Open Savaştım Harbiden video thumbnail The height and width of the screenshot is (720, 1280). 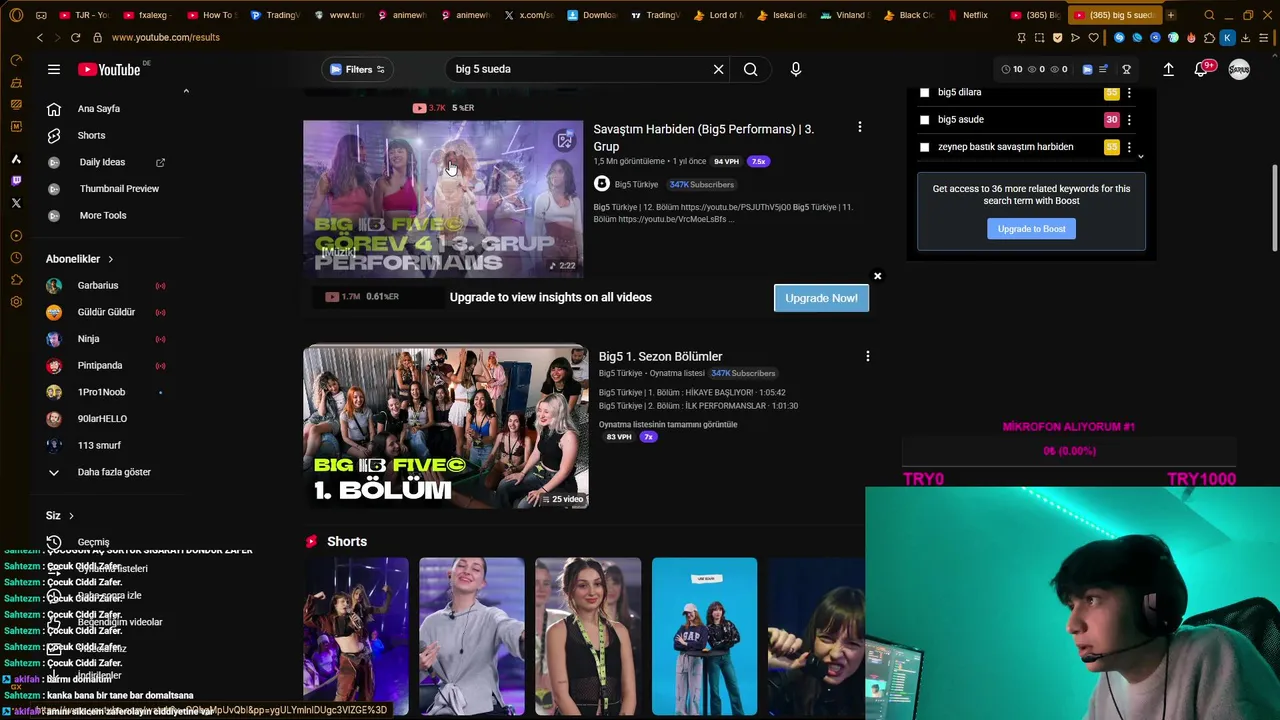pos(443,199)
